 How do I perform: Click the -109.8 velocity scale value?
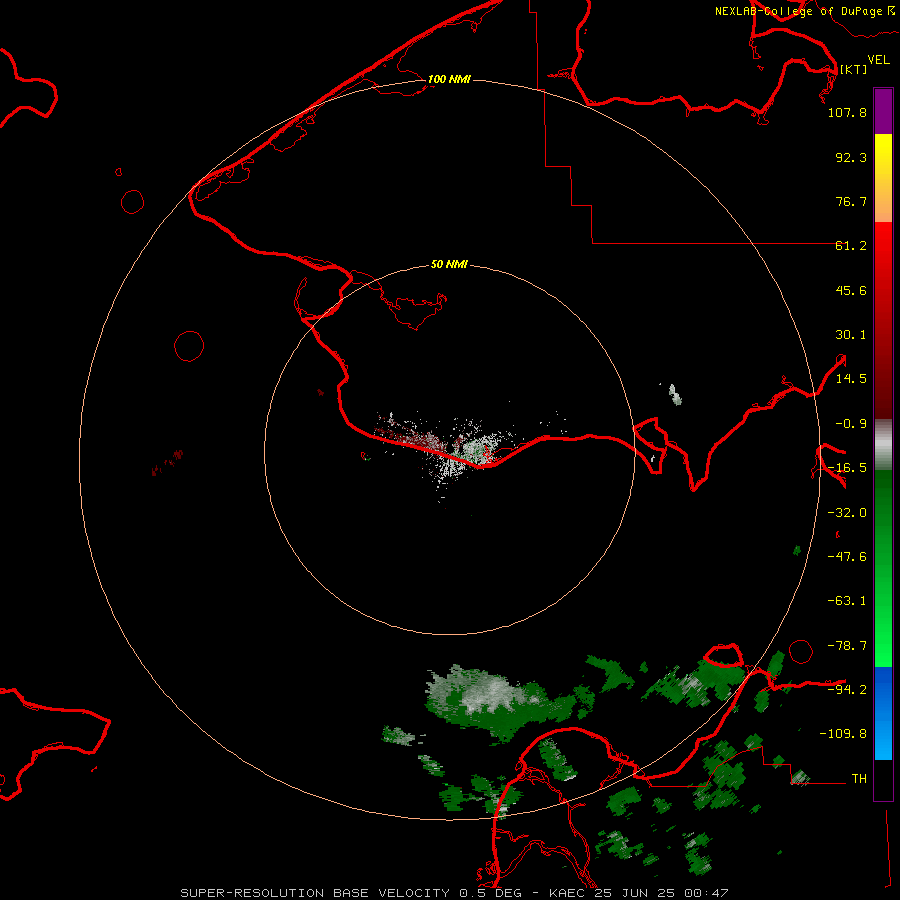click(843, 734)
